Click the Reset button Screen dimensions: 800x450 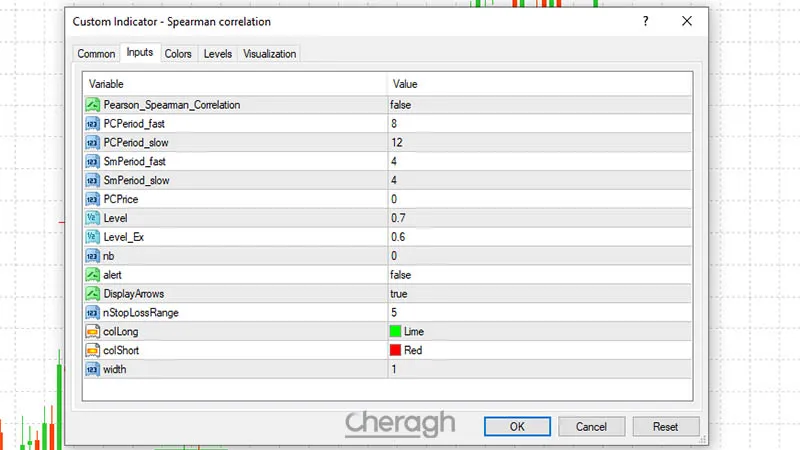(x=665, y=426)
